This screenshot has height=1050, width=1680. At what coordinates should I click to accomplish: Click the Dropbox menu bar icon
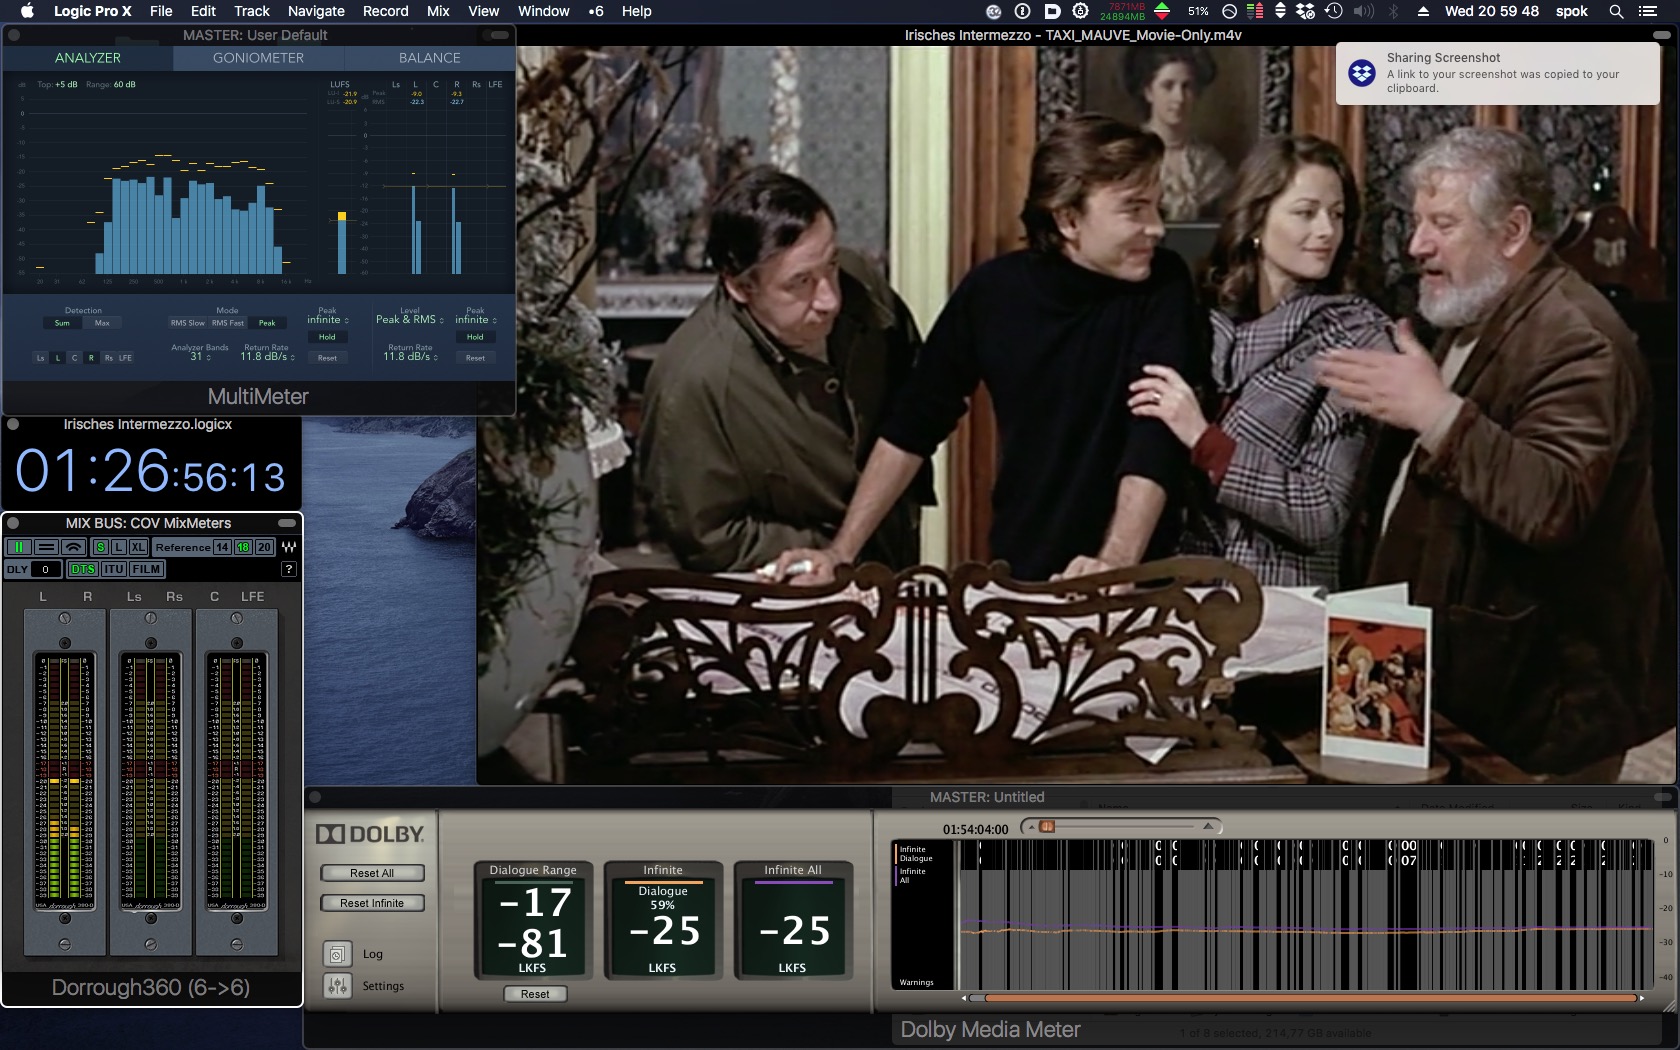point(1306,11)
